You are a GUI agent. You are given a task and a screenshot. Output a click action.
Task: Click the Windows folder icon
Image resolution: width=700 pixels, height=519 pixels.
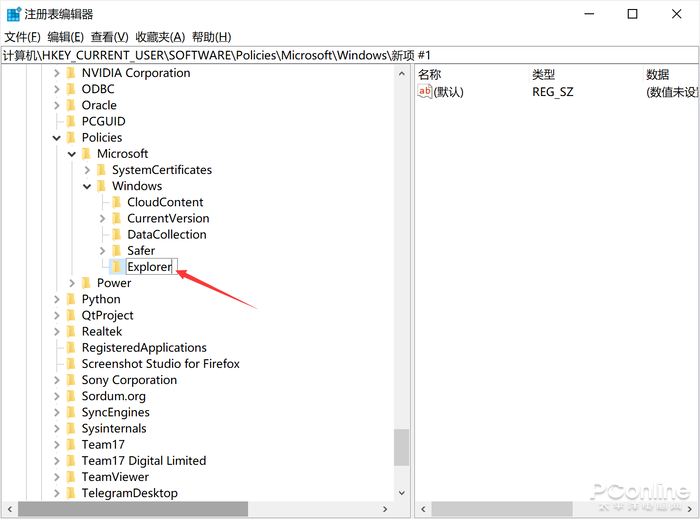coord(101,186)
